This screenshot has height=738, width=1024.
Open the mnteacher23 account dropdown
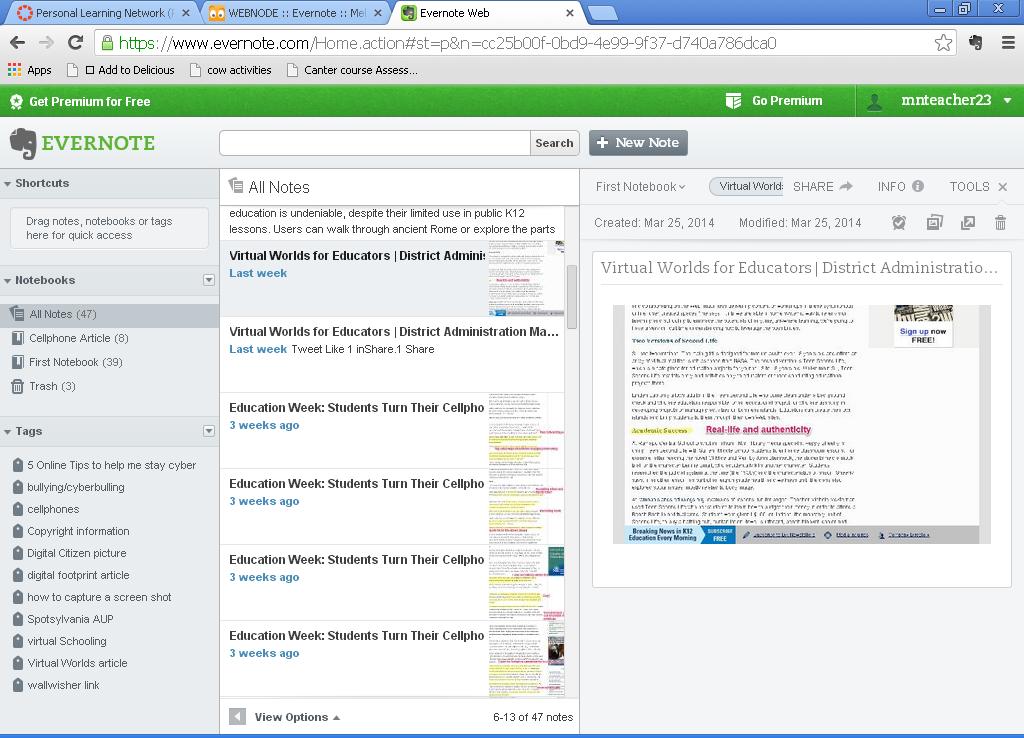click(1008, 101)
